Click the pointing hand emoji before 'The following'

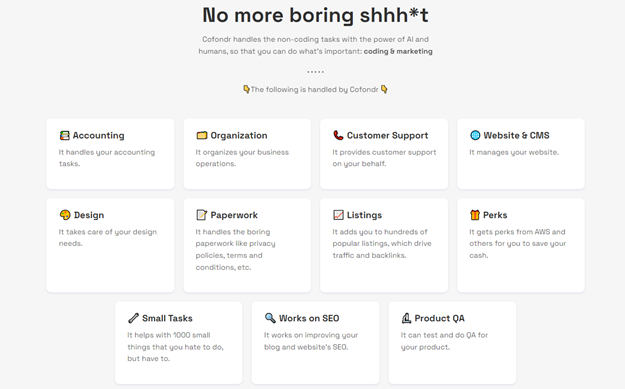pyautogui.click(x=246, y=89)
